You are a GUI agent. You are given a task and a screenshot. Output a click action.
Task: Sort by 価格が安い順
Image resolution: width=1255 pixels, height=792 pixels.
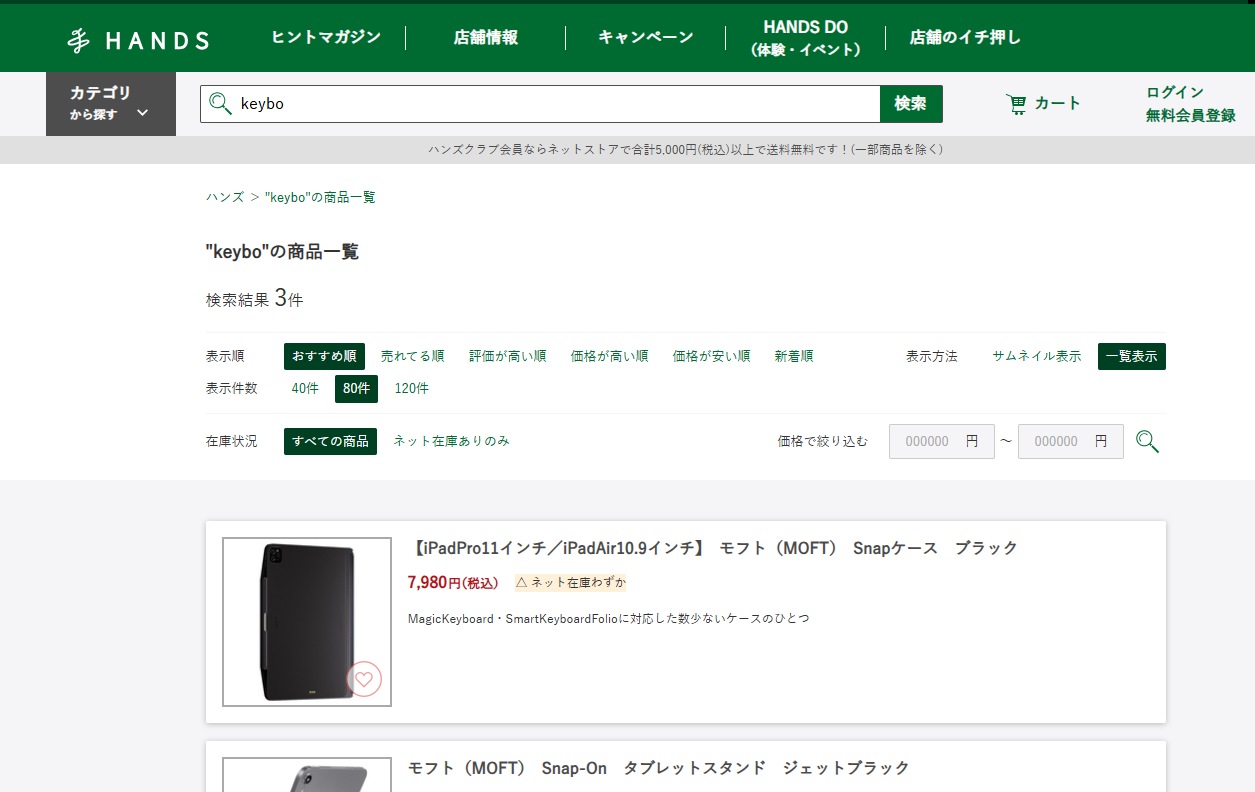(x=712, y=356)
